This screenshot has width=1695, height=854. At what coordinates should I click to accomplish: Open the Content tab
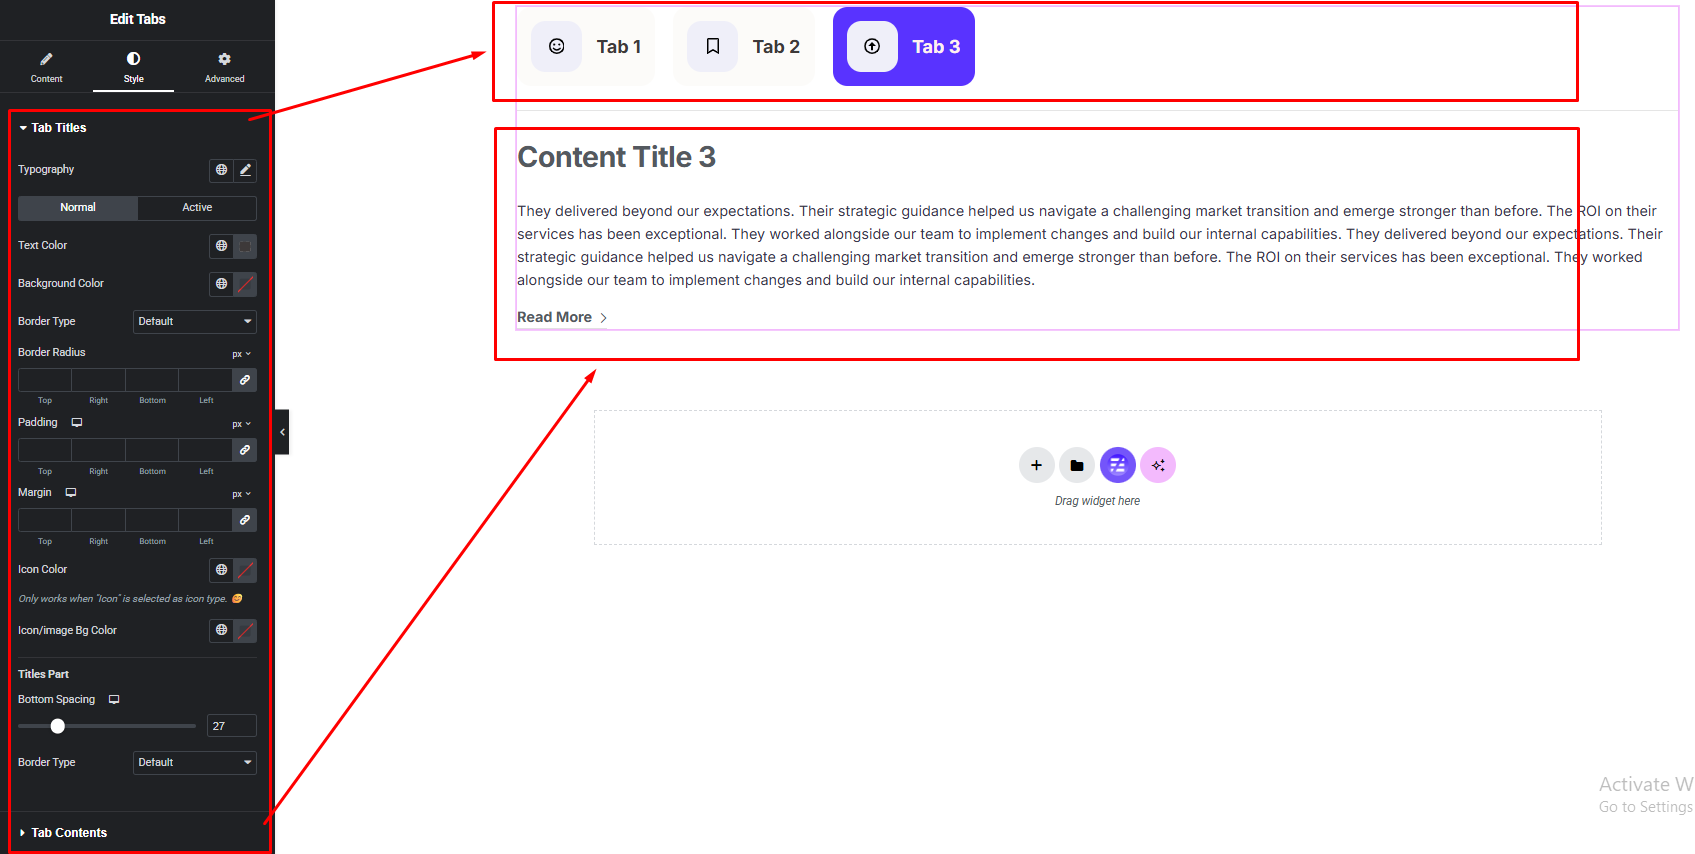click(x=46, y=67)
